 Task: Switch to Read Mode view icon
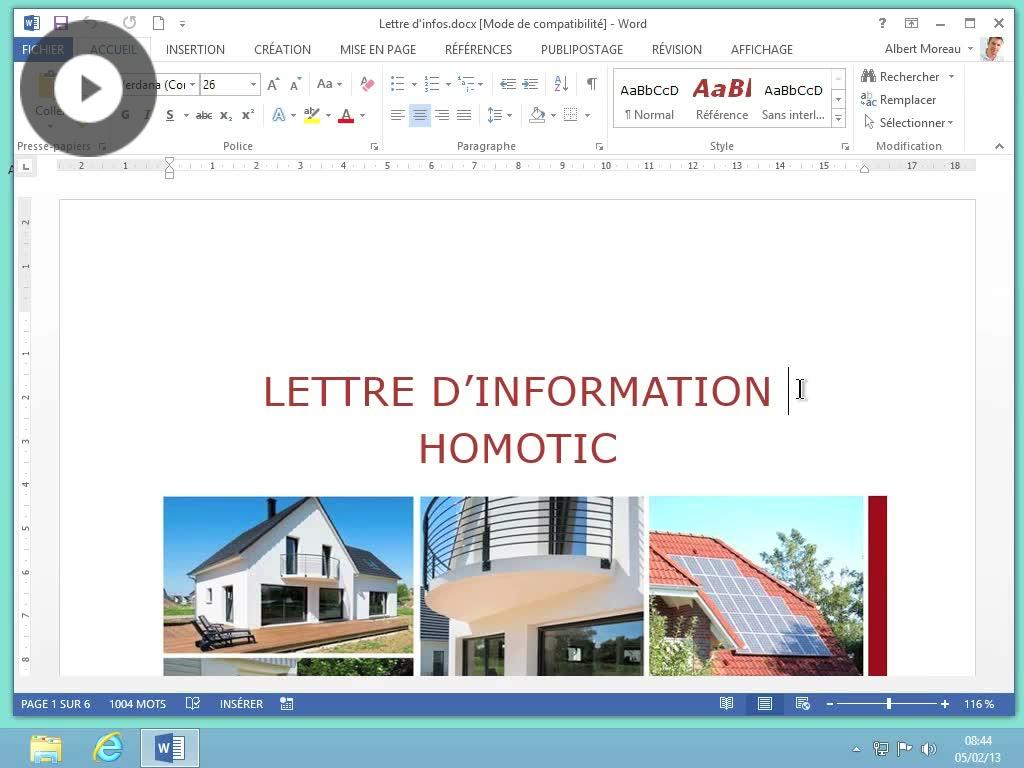[x=726, y=703]
